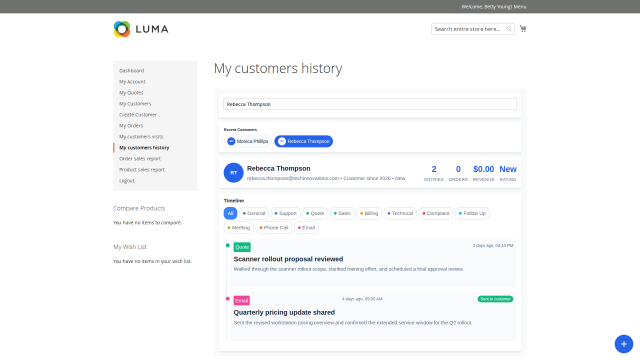Click the pink Email entry tag
Image resolution: width=640 pixels, height=360 pixels.
[x=242, y=300]
